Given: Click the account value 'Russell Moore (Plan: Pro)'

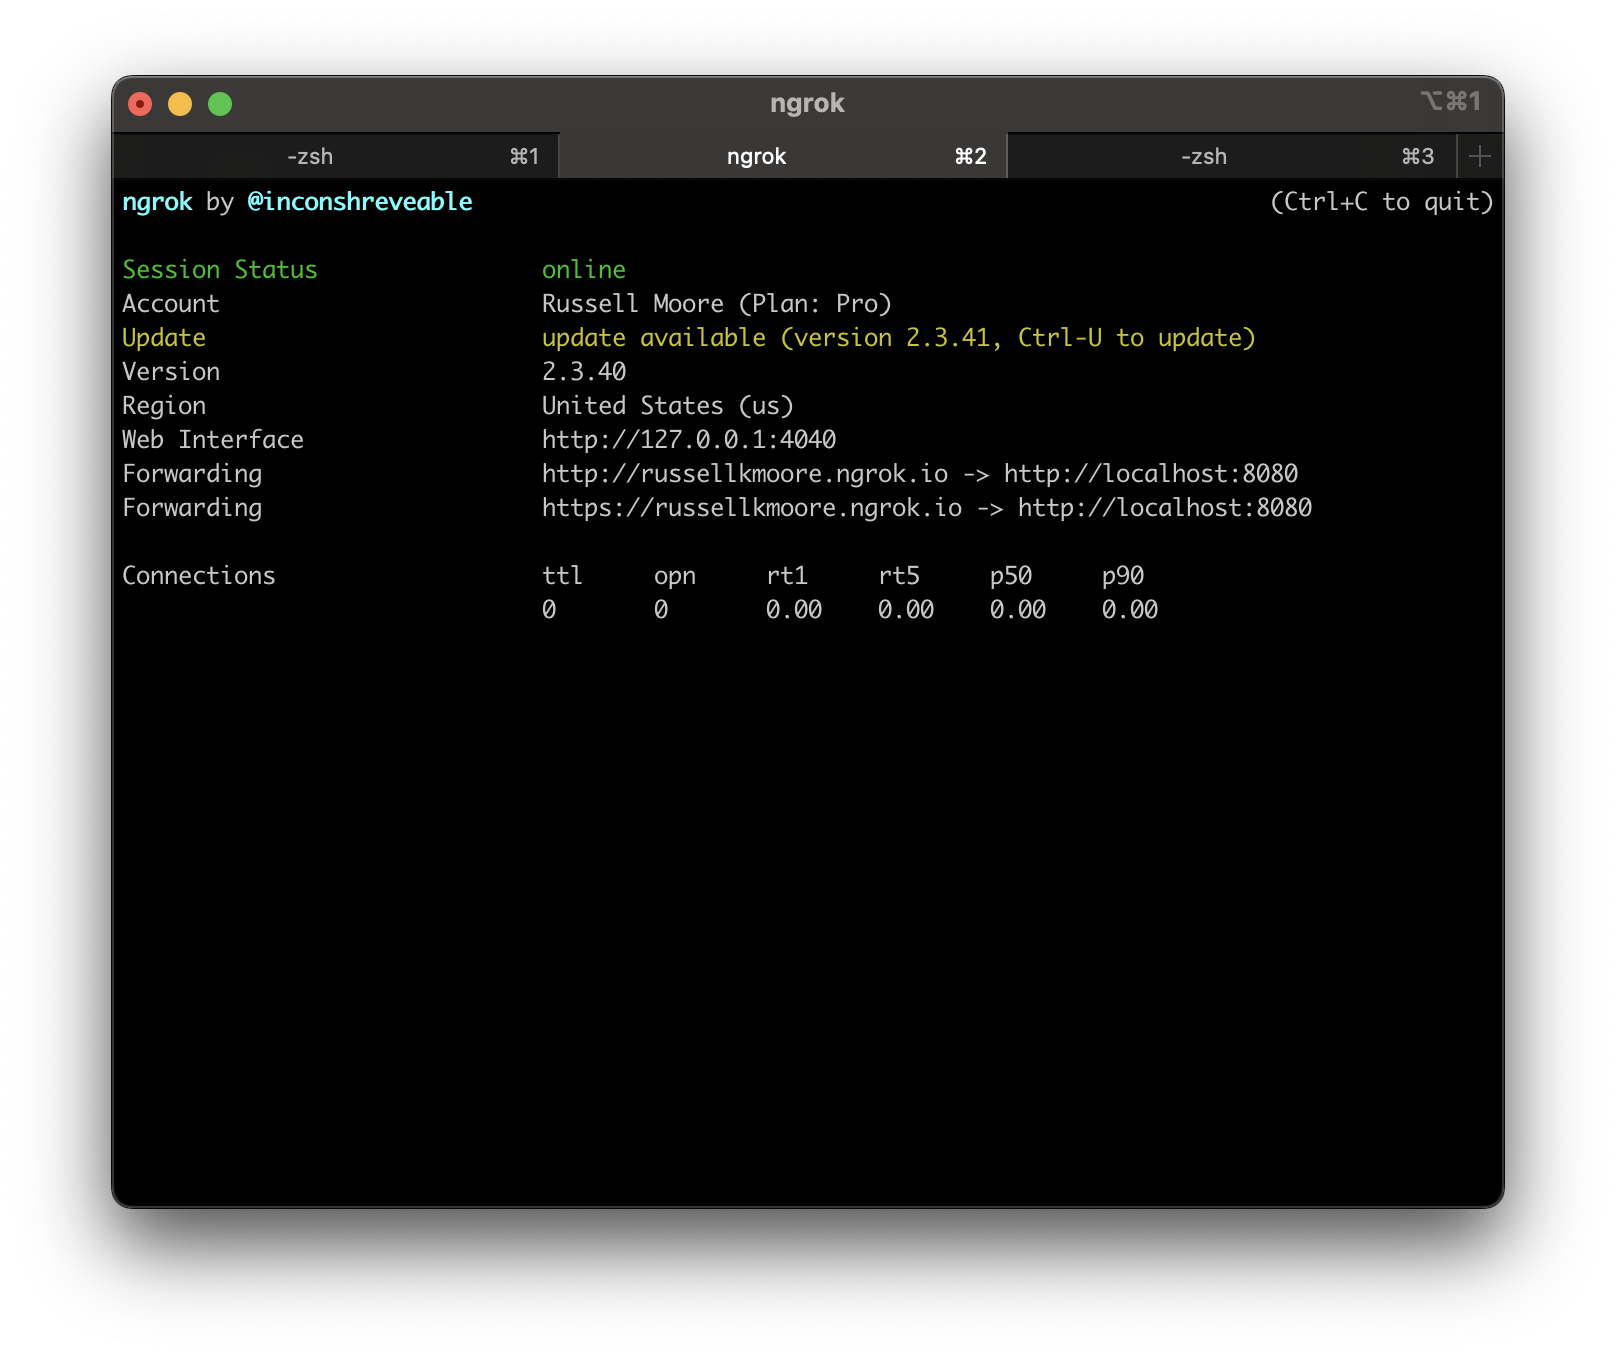Looking at the screenshot, I should coord(717,304).
